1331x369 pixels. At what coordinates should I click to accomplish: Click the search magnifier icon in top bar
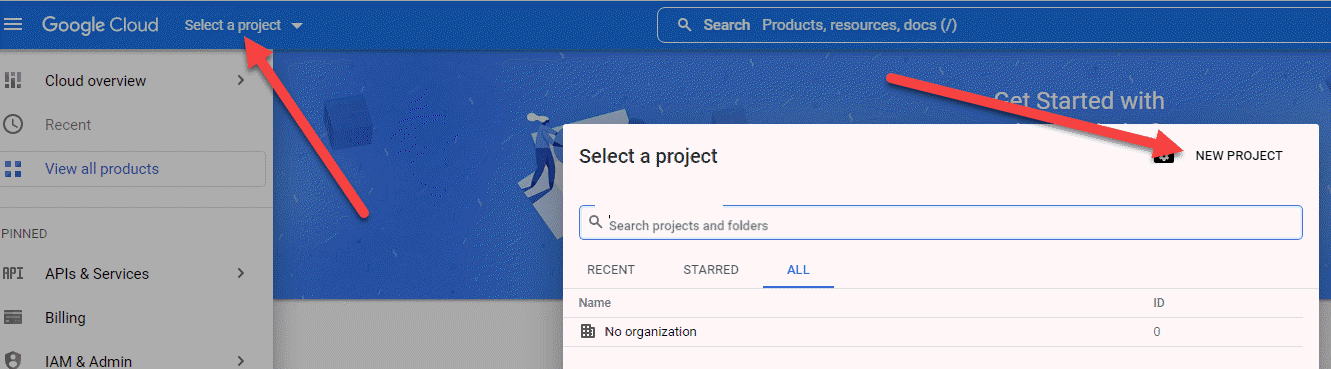click(x=685, y=25)
